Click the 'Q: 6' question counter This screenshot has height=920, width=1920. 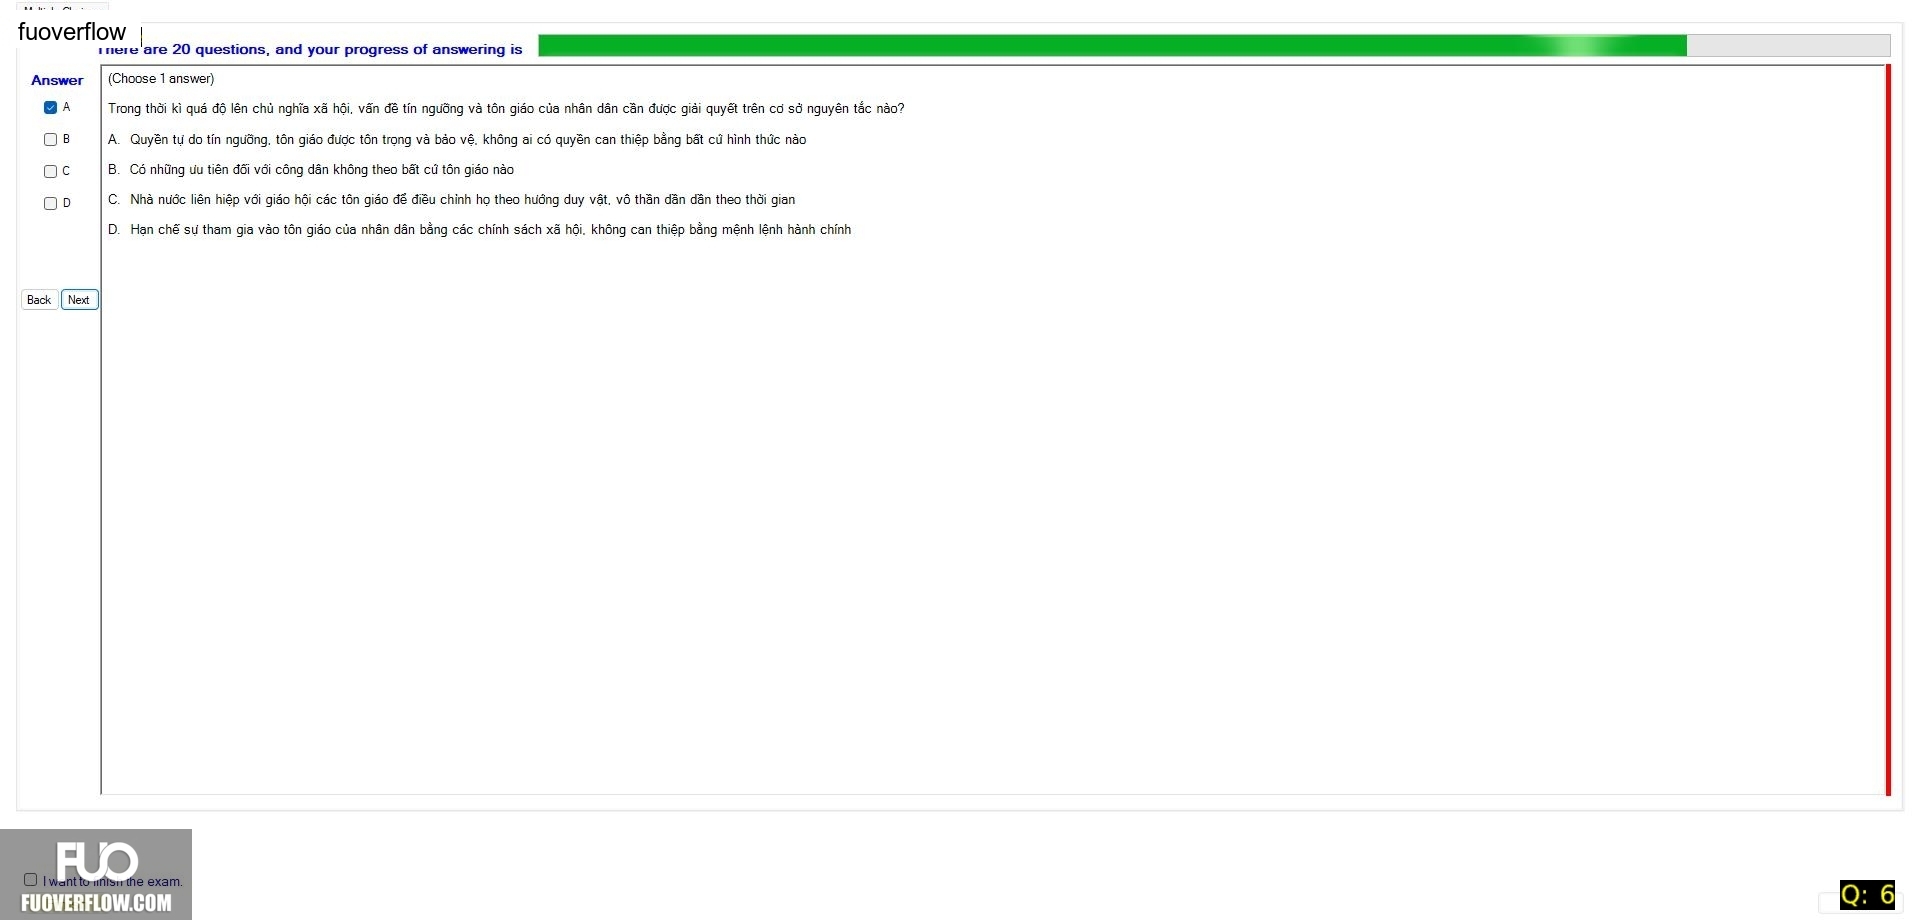pos(1867,895)
